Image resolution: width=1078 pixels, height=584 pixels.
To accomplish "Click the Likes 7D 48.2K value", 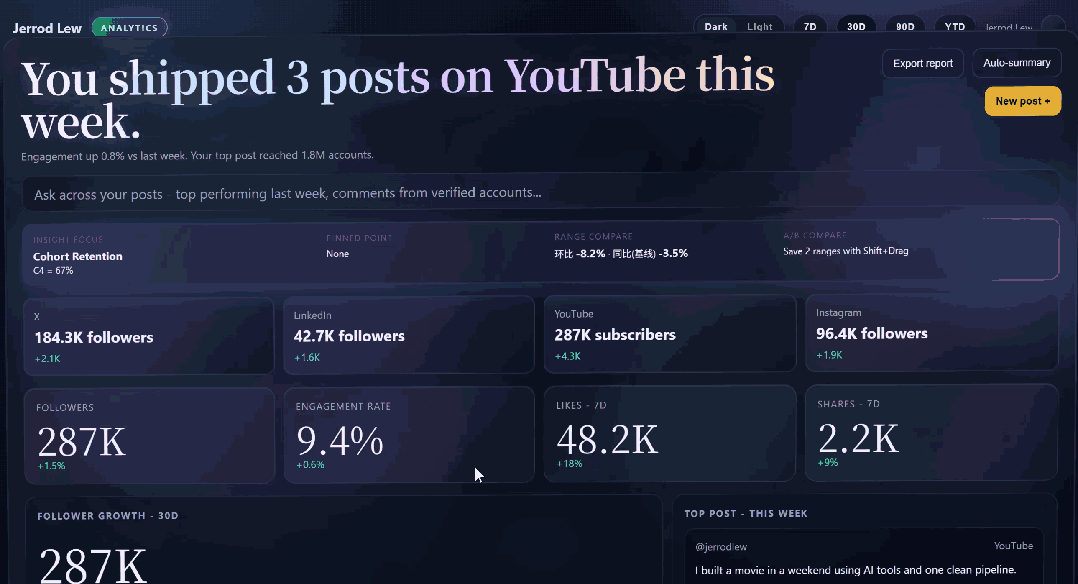I will pos(607,439).
